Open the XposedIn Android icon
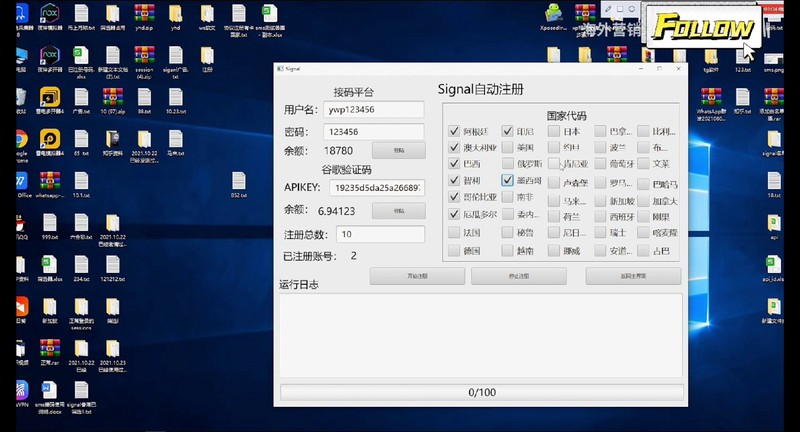800x432 pixels. click(554, 17)
